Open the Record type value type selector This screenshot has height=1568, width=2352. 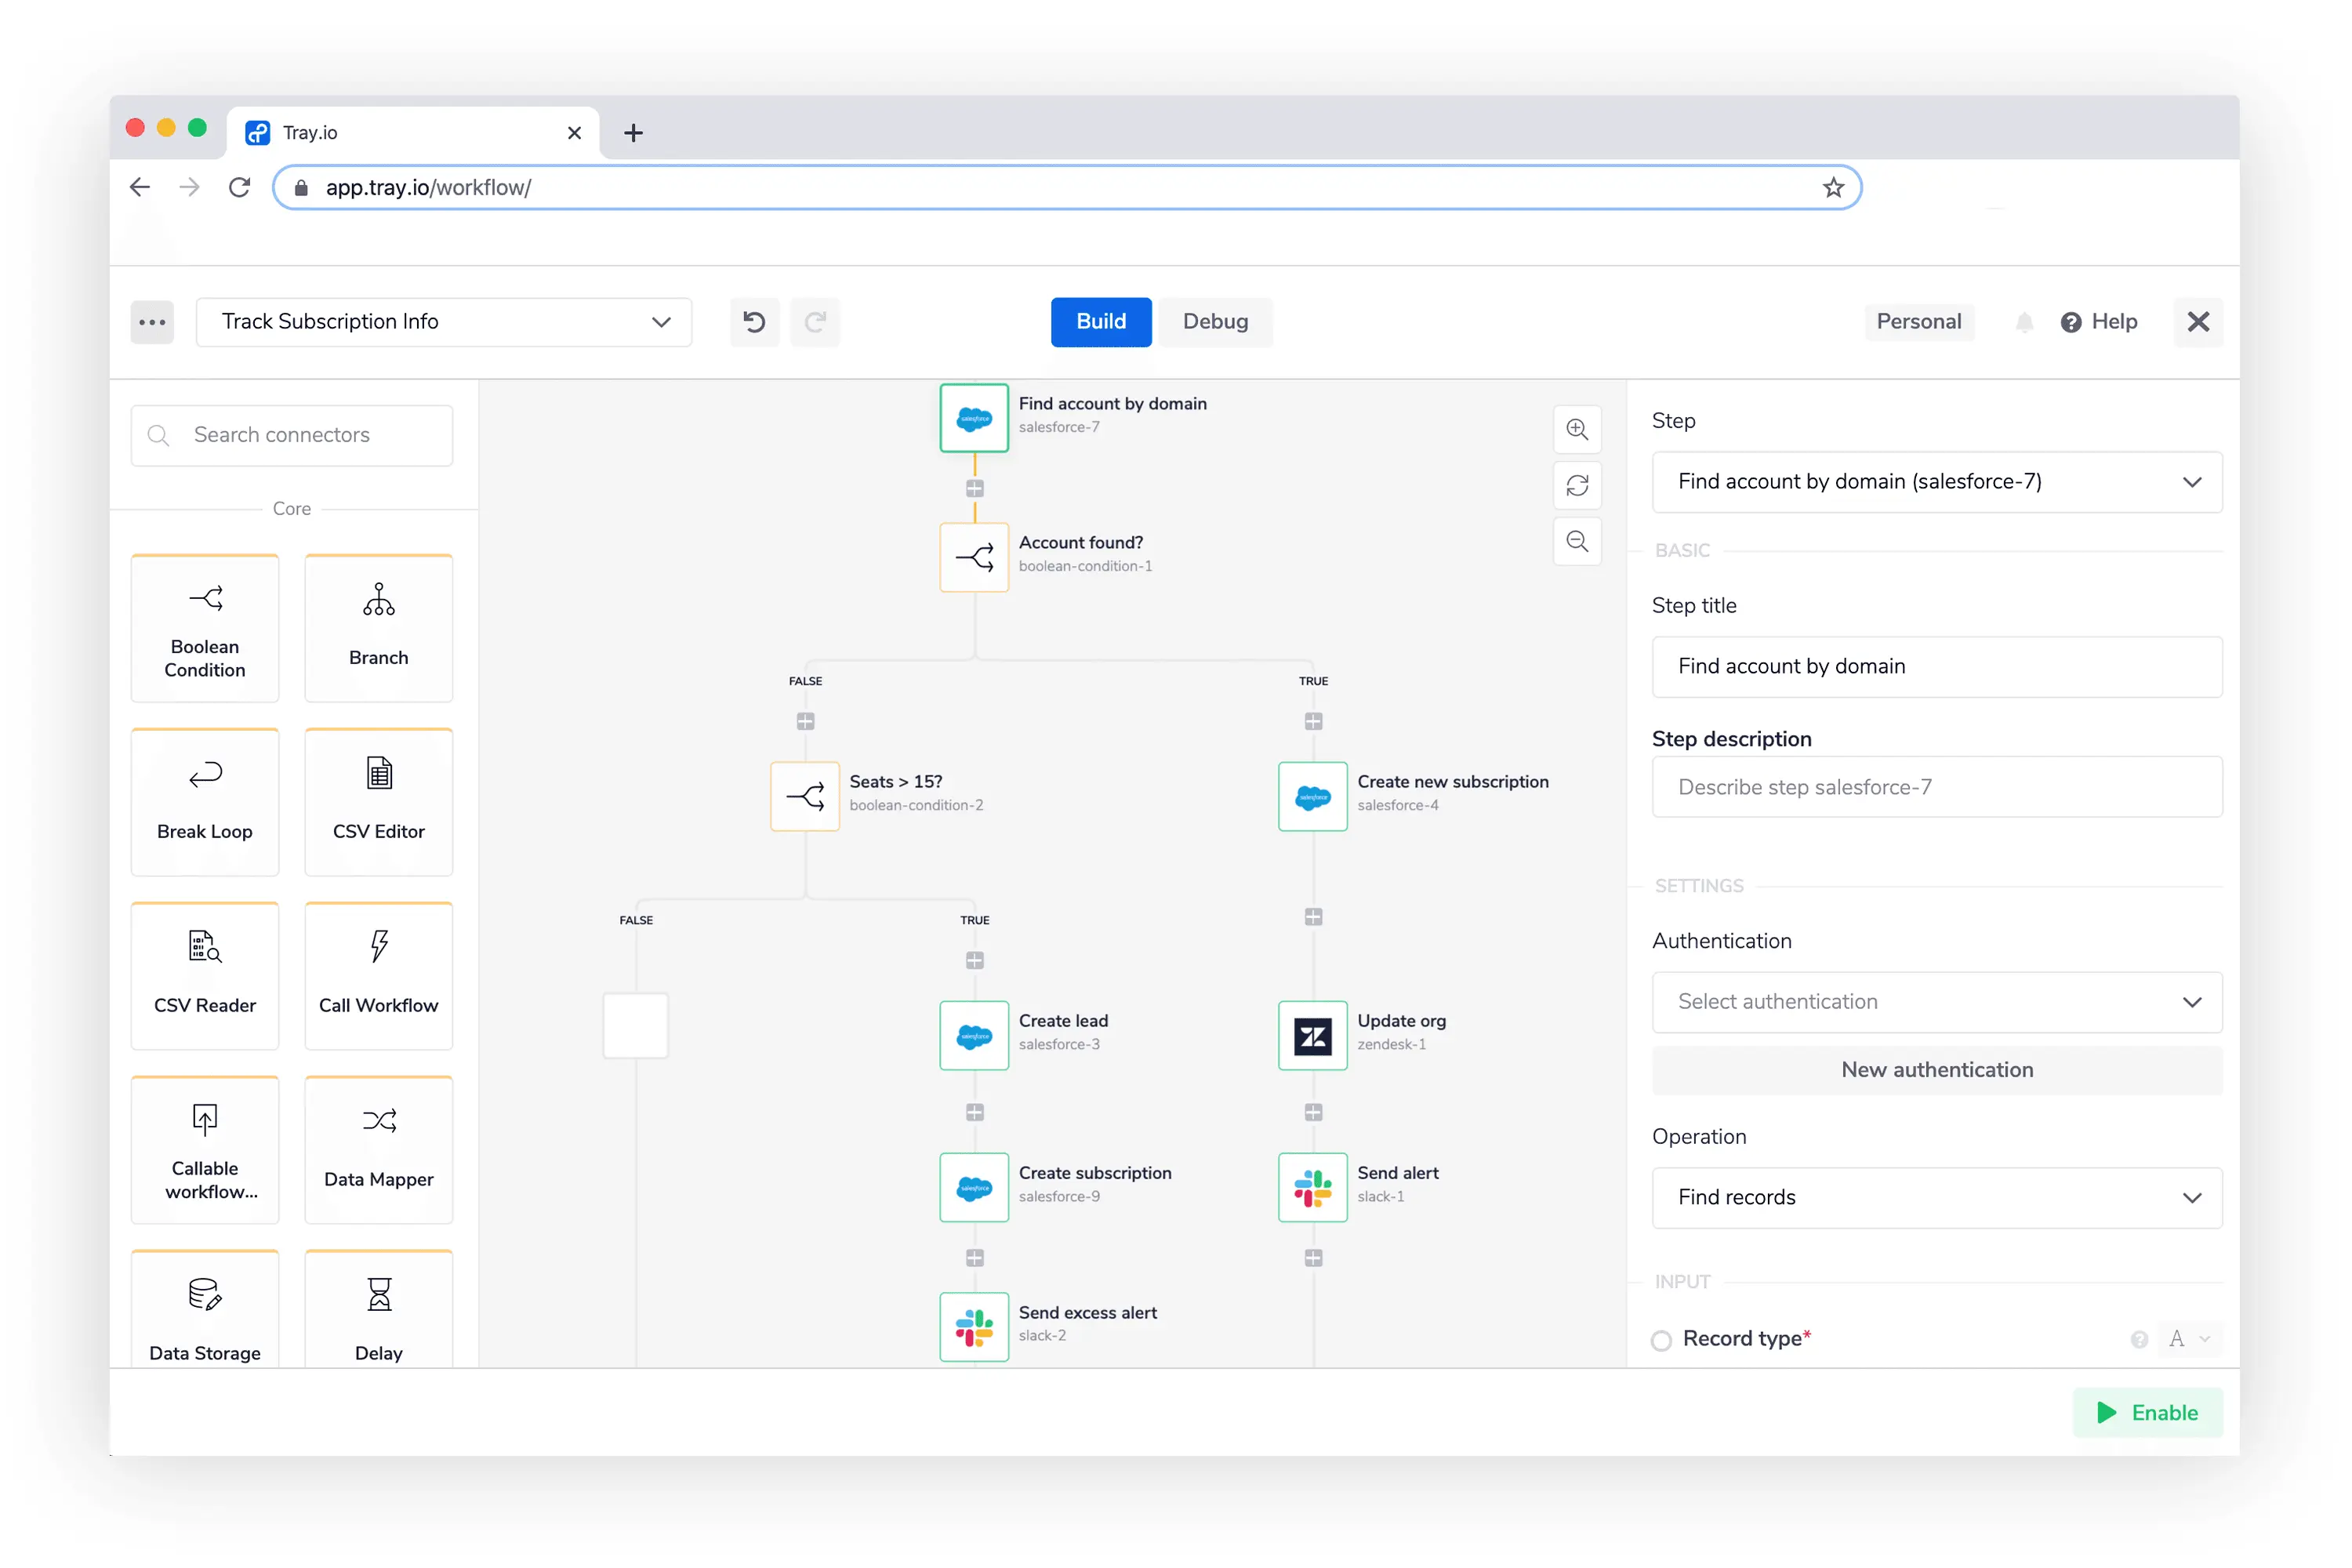[2188, 1339]
